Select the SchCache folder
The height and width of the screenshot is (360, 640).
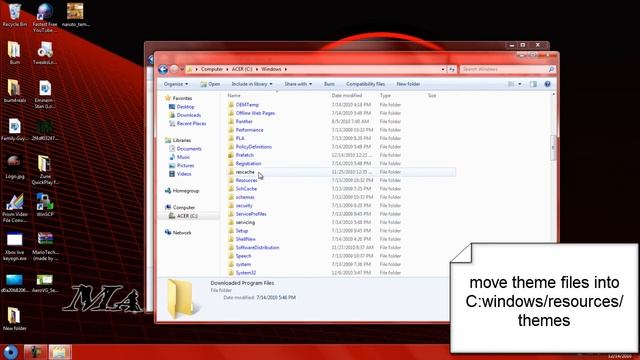(242, 189)
